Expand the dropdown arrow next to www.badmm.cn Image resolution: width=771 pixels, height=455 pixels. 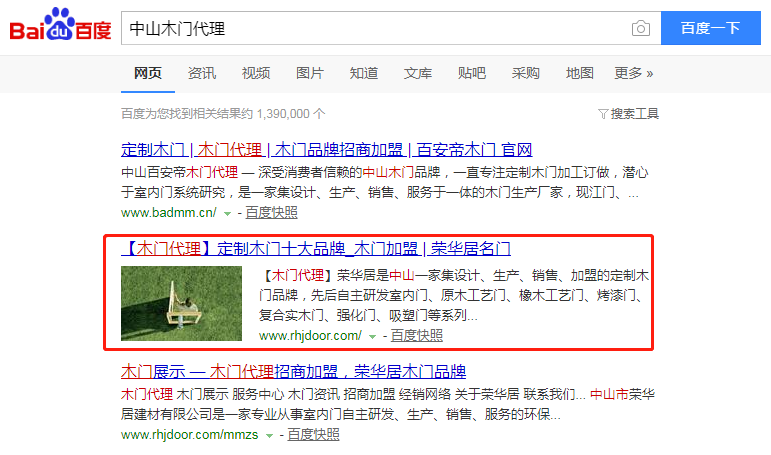(227, 214)
